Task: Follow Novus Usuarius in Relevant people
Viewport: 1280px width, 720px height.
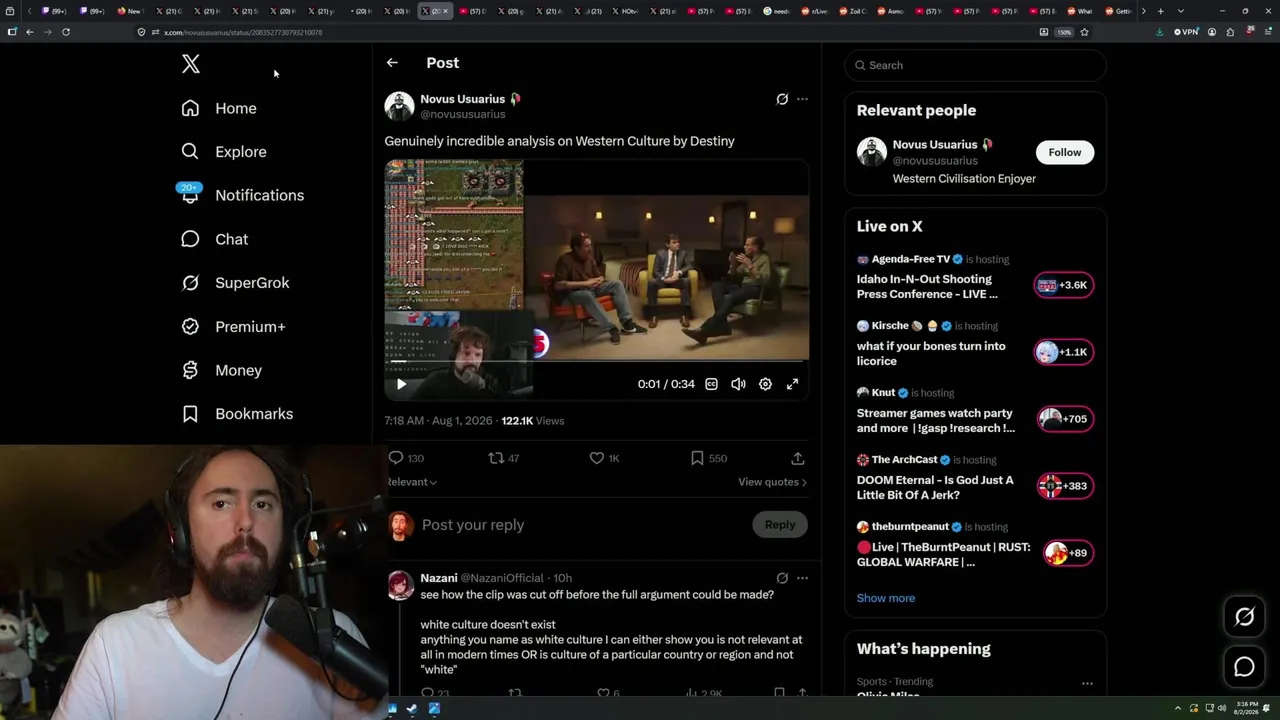Action: tap(1065, 152)
